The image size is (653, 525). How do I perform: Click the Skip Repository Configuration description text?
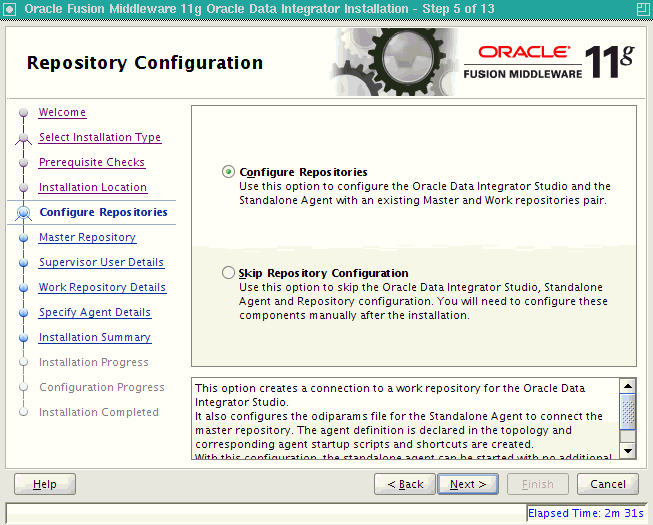tap(423, 301)
